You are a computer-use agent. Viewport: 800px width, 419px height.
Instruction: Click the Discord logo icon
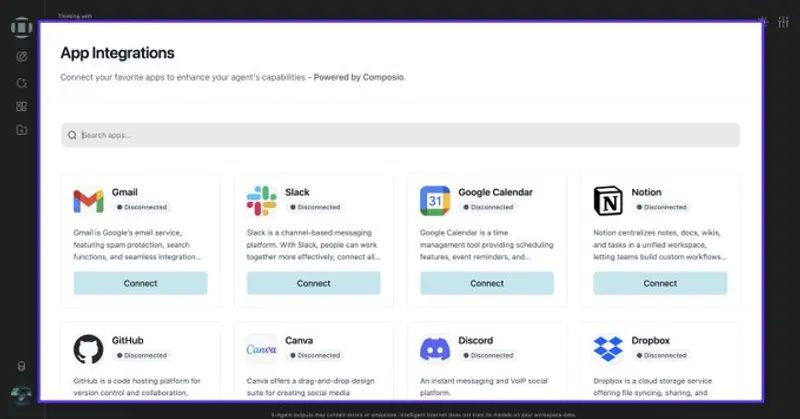[x=435, y=348]
